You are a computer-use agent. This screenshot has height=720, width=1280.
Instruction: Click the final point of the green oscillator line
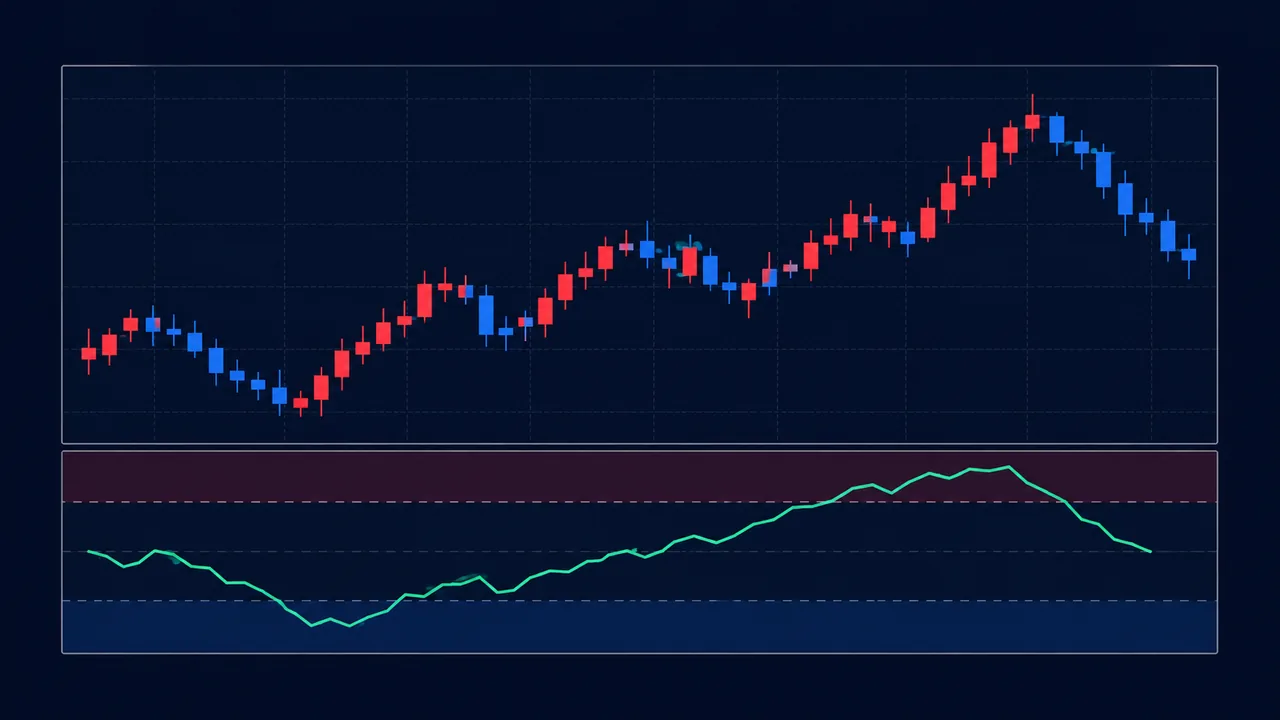(1151, 551)
